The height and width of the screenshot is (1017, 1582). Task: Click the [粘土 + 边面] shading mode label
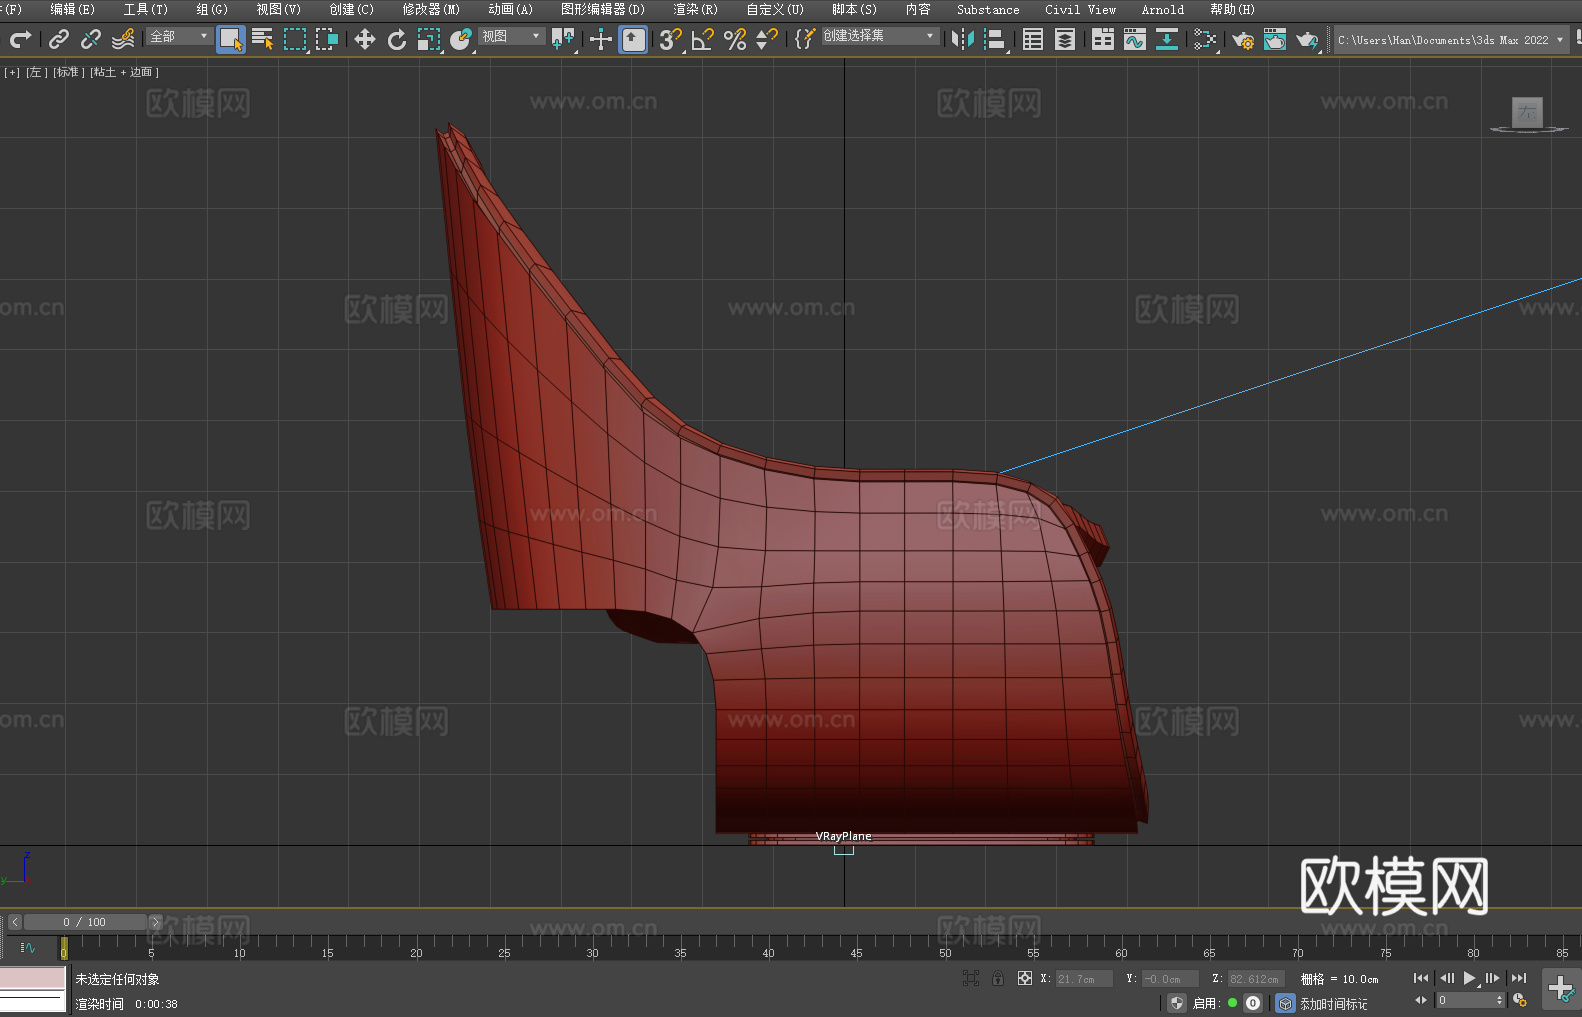coord(124,72)
